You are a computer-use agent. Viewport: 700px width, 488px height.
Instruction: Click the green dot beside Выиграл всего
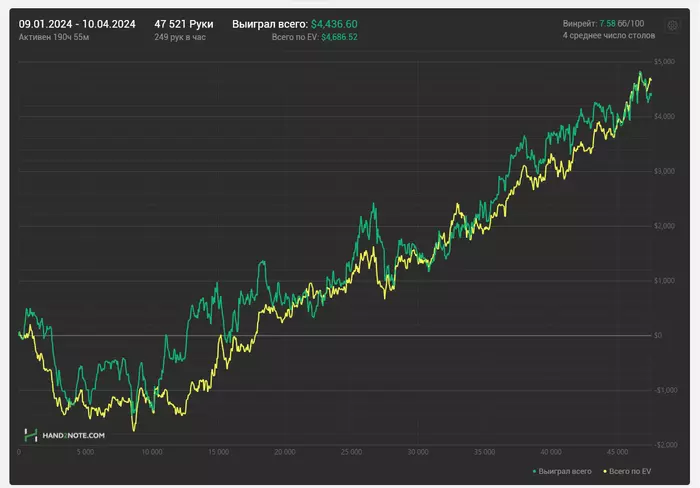[535, 469]
